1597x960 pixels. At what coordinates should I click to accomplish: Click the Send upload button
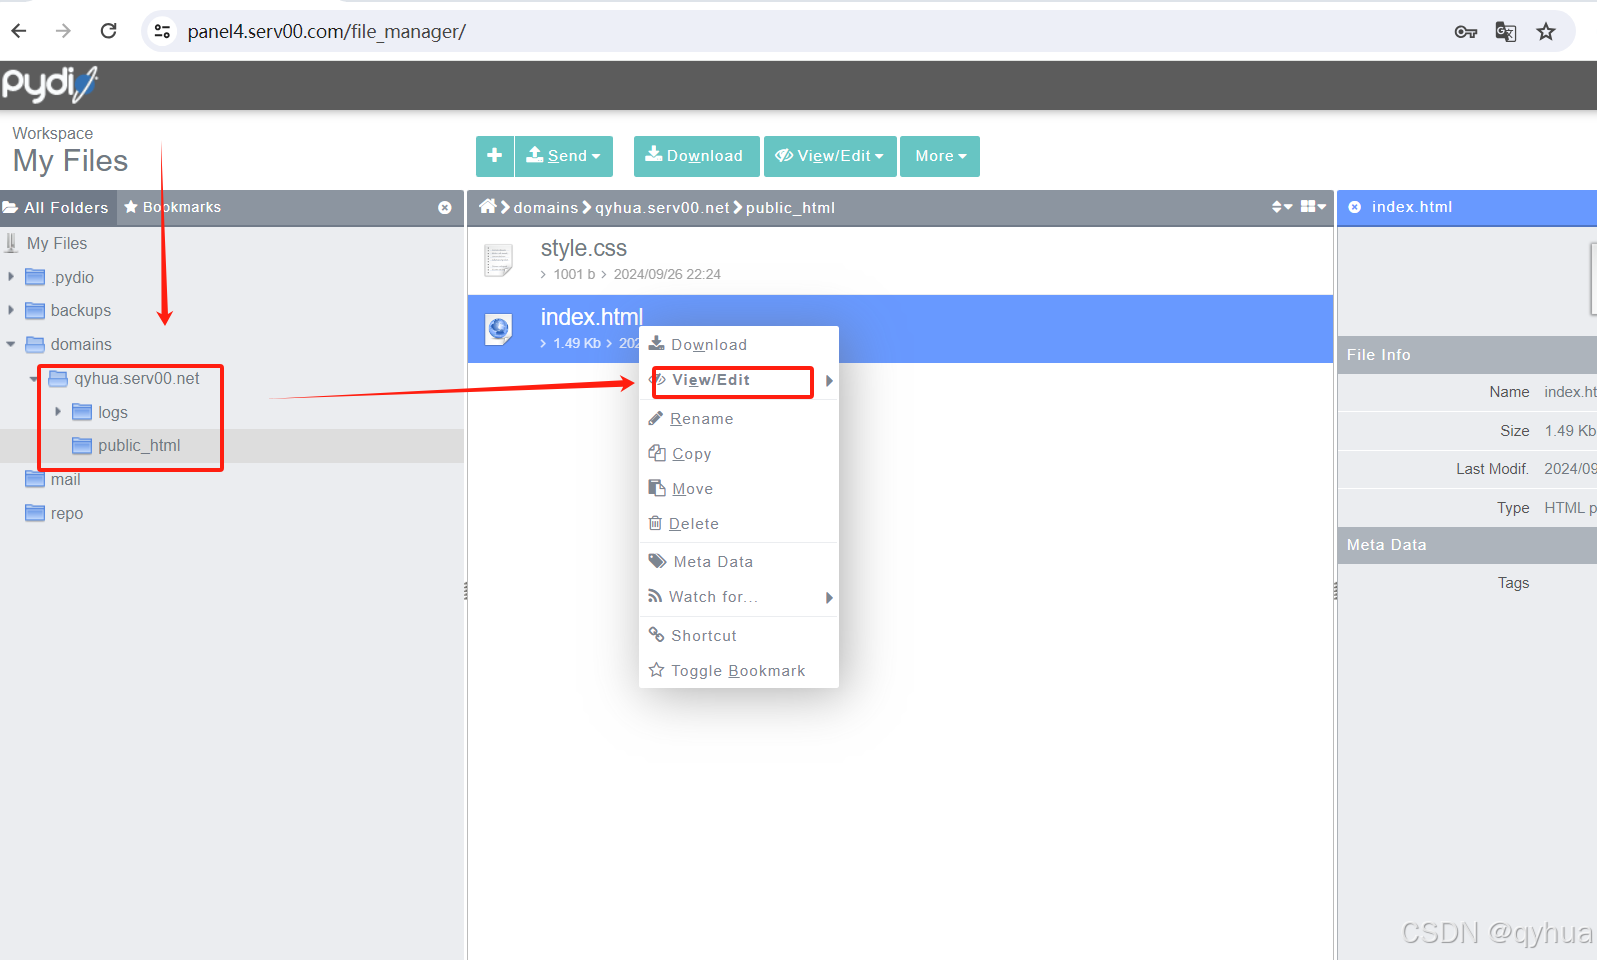(564, 156)
